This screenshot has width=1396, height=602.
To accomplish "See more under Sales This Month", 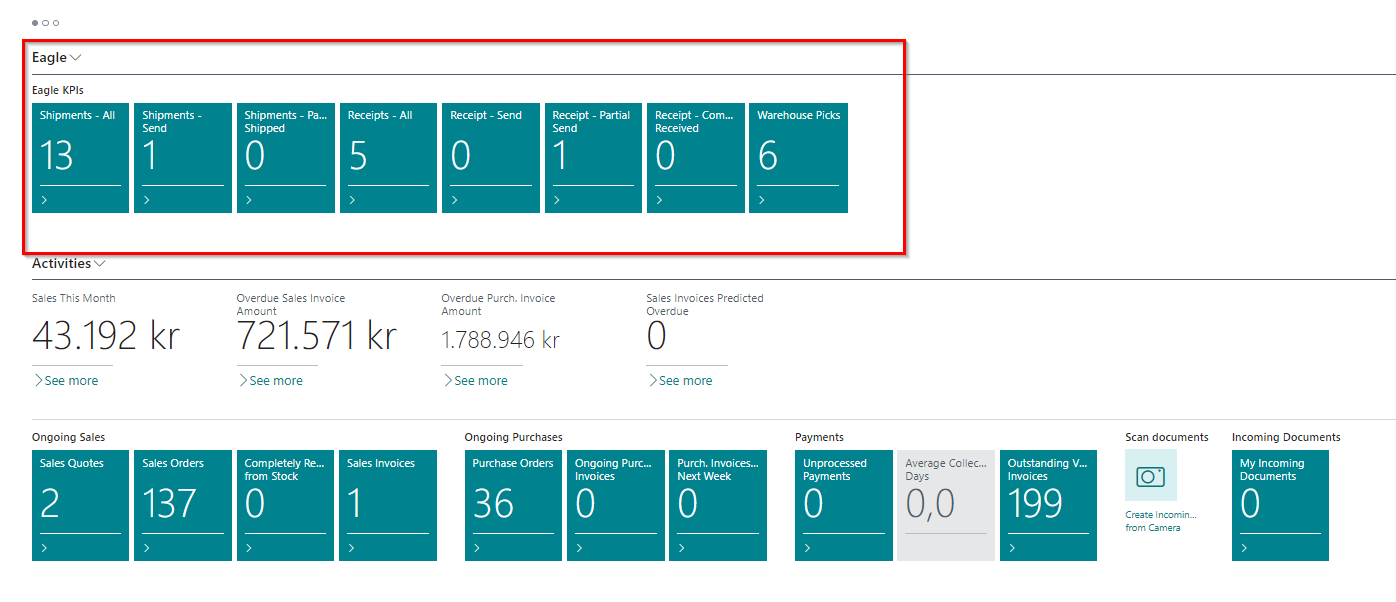I will click(66, 381).
